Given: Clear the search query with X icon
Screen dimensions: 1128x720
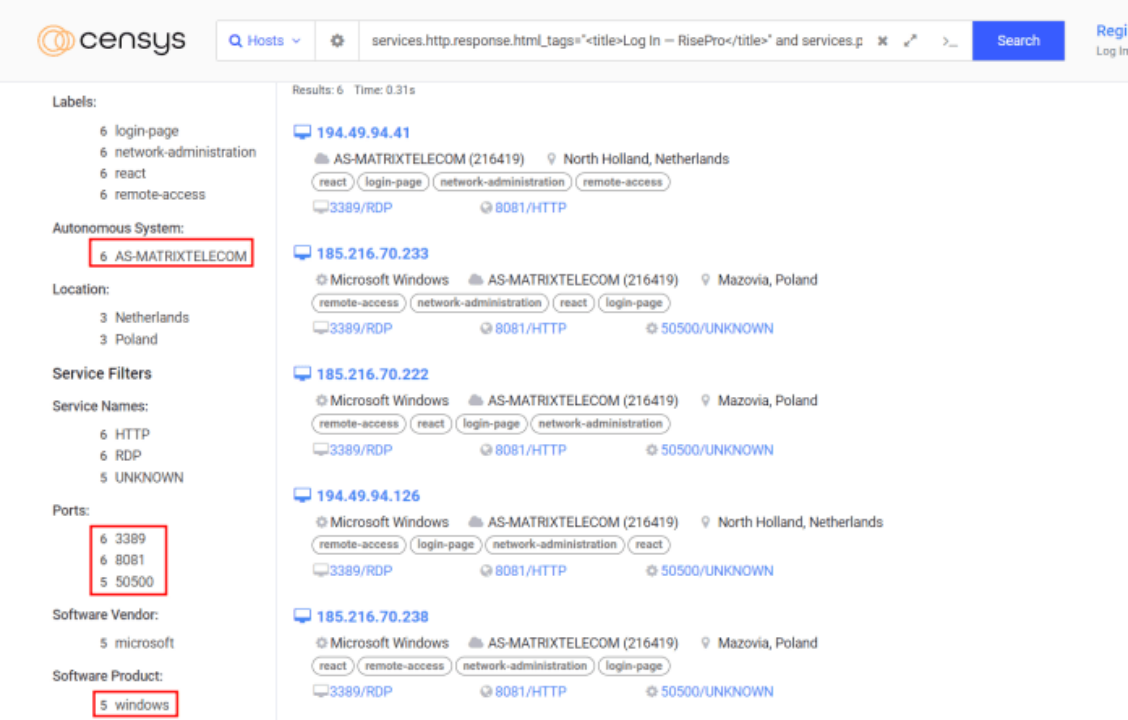Looking at the screenshot, I should 882,41.
